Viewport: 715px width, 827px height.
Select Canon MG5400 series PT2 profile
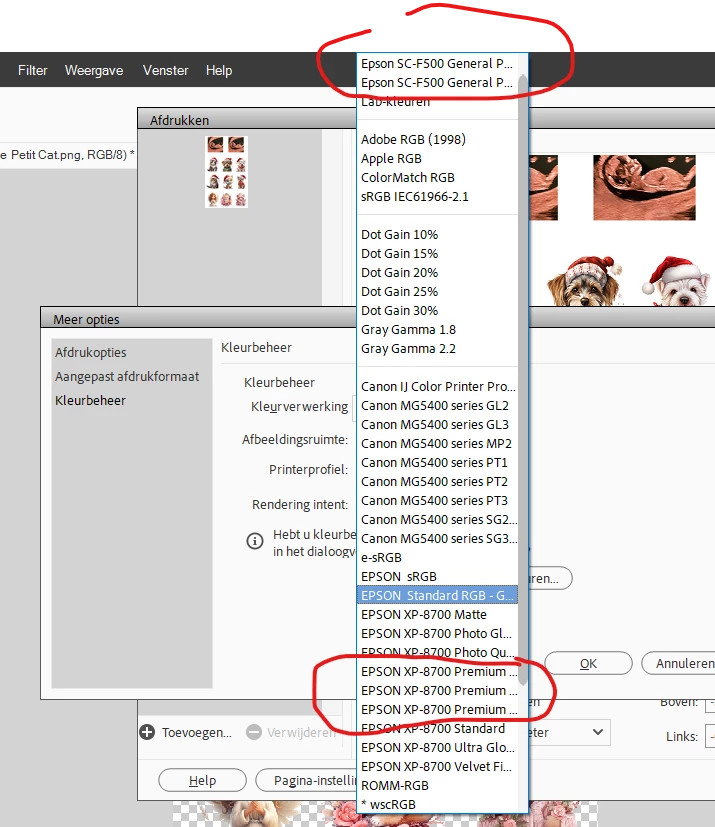coord(437,481)
